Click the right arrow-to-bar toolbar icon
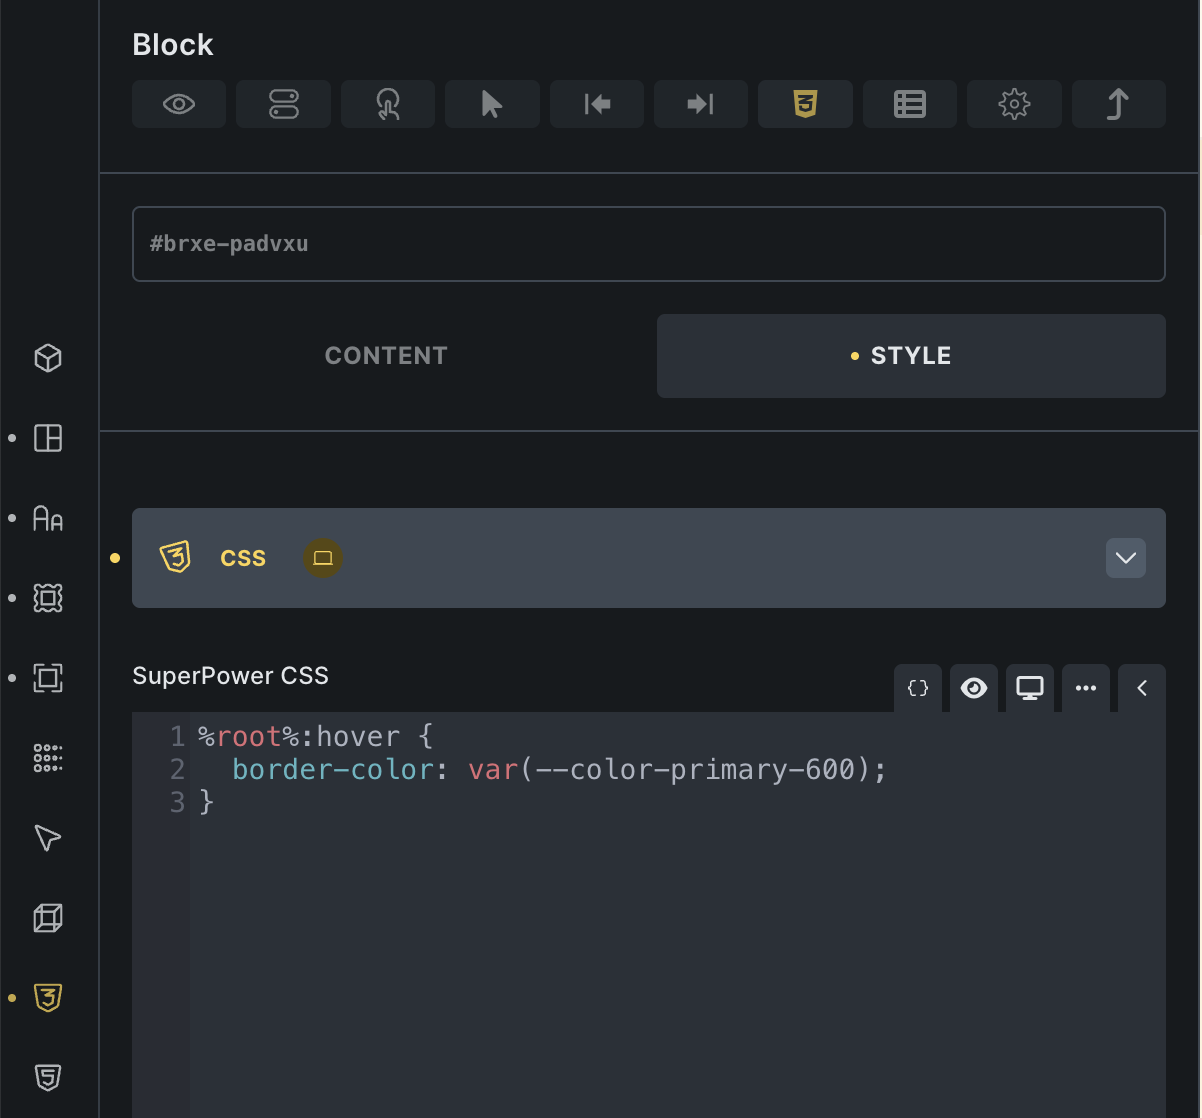The image size is (1202, 1118). coord(701,104)
